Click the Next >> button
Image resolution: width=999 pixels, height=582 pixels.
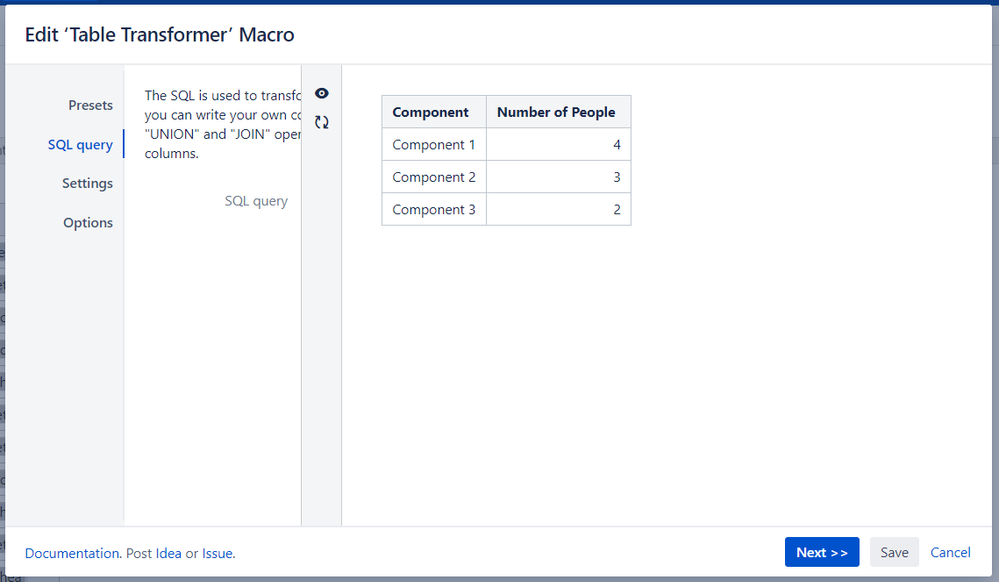coord(822,552)
